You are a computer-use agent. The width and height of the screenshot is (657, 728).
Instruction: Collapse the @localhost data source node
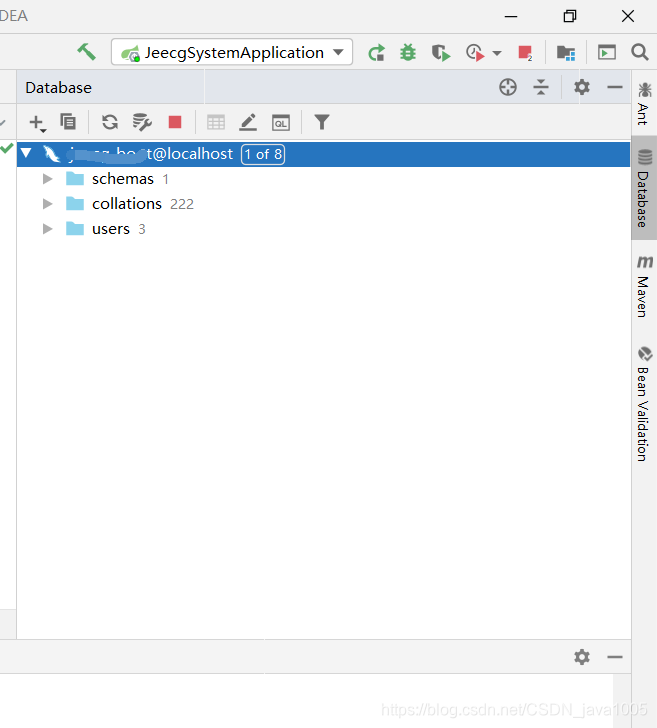click(x=26, y=153)
